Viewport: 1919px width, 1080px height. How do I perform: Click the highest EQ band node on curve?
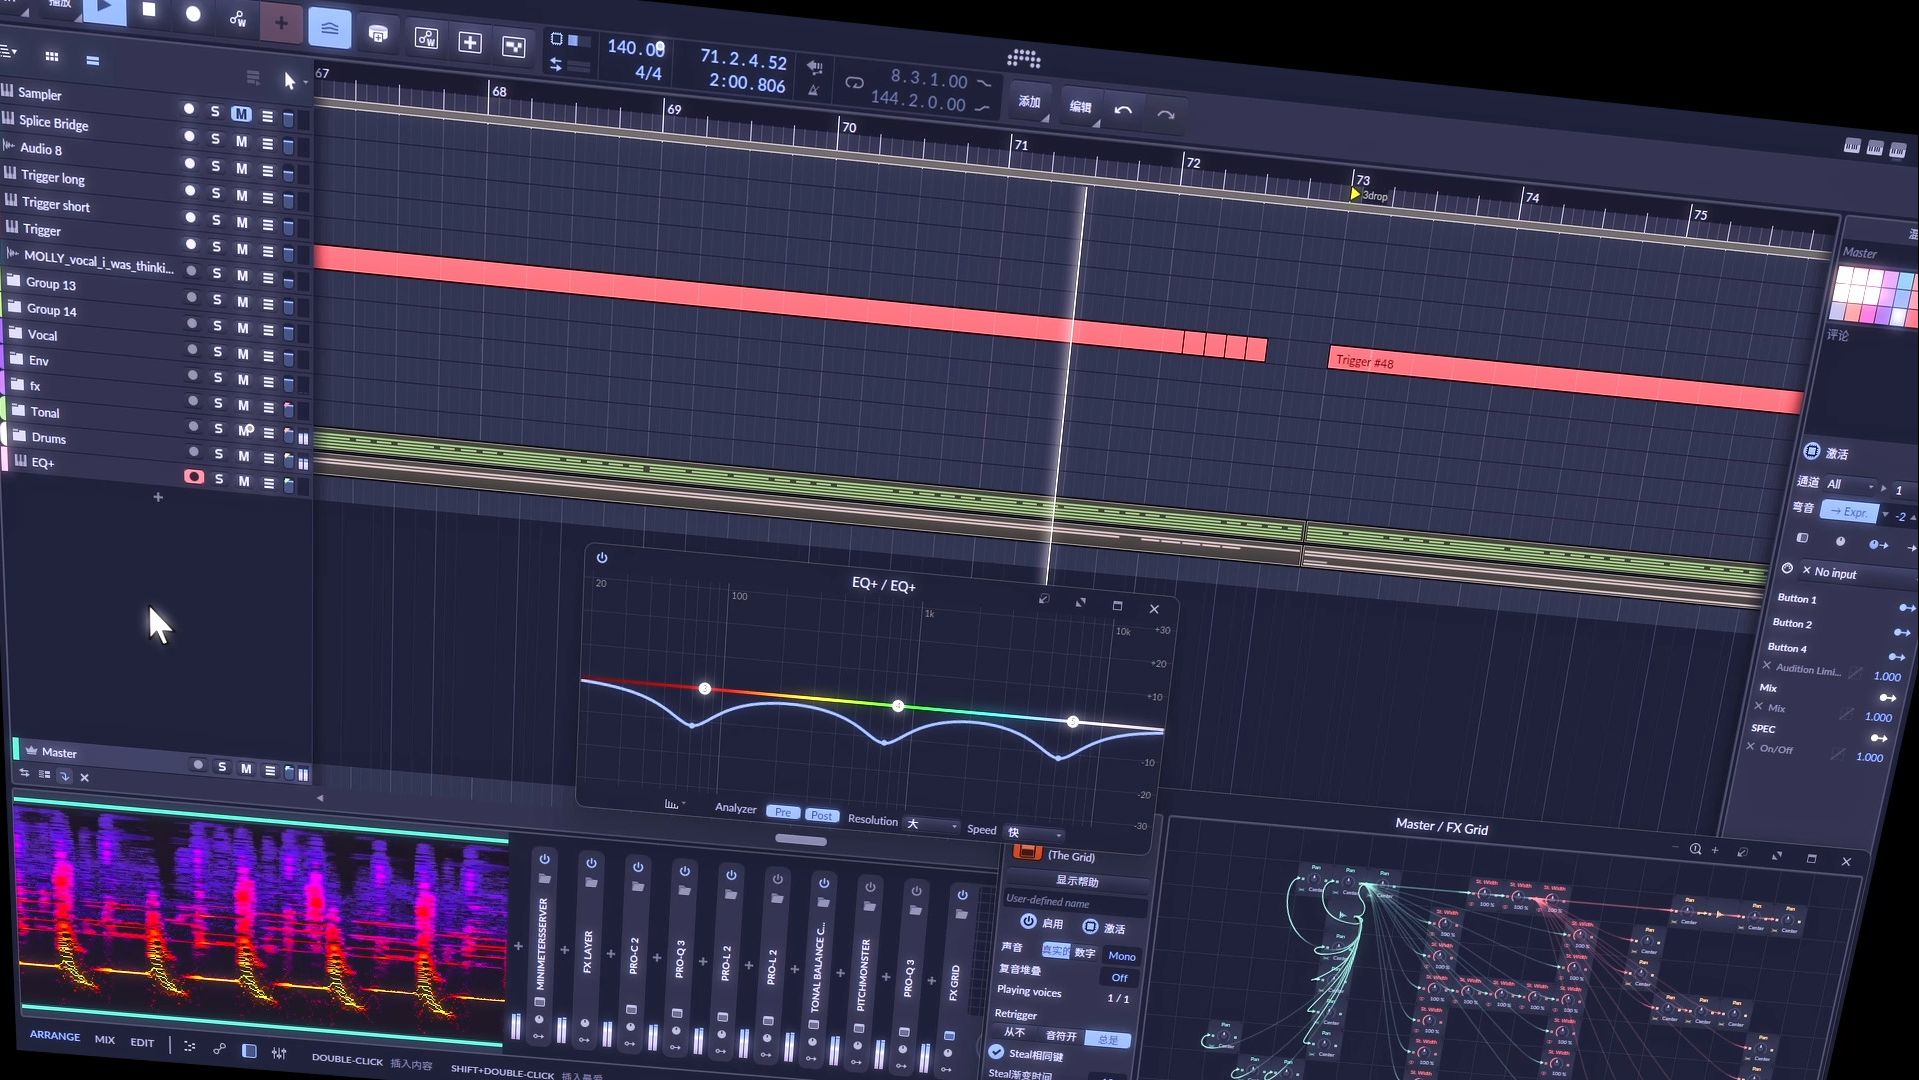click(1073, 721)
